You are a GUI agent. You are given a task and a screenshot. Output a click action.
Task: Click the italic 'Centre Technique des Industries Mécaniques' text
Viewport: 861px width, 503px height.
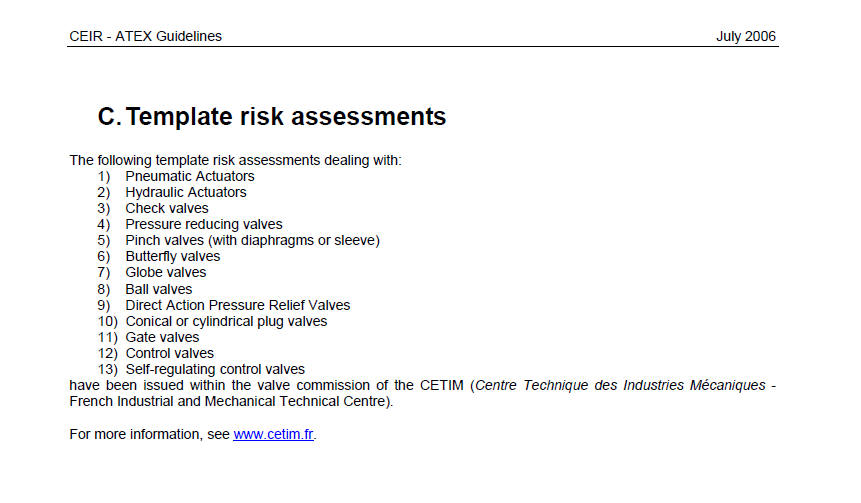point(620,385)
